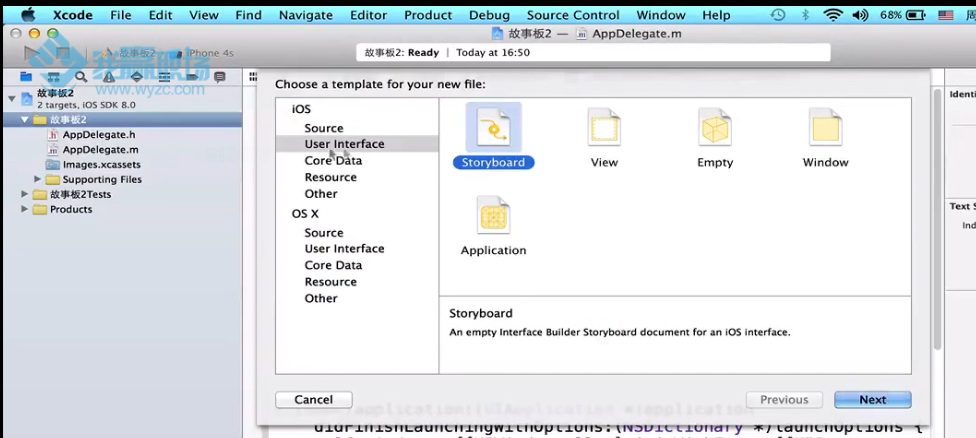Screen dimensions: 976x438
Task: Click the inspector pane vertical scrollbar
Action: [x=937, y=218]
